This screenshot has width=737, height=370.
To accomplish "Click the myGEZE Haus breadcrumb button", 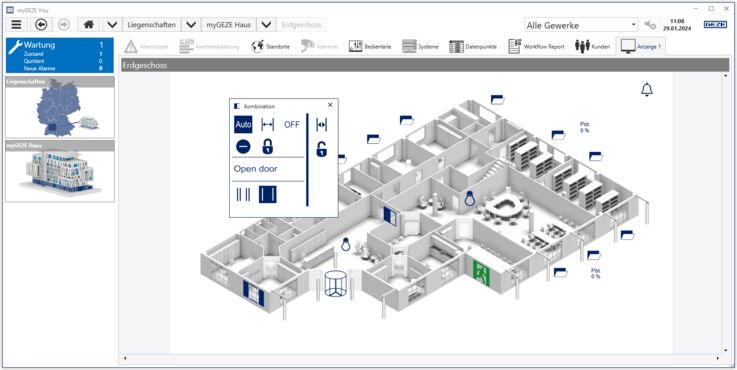I will point(228,24).
